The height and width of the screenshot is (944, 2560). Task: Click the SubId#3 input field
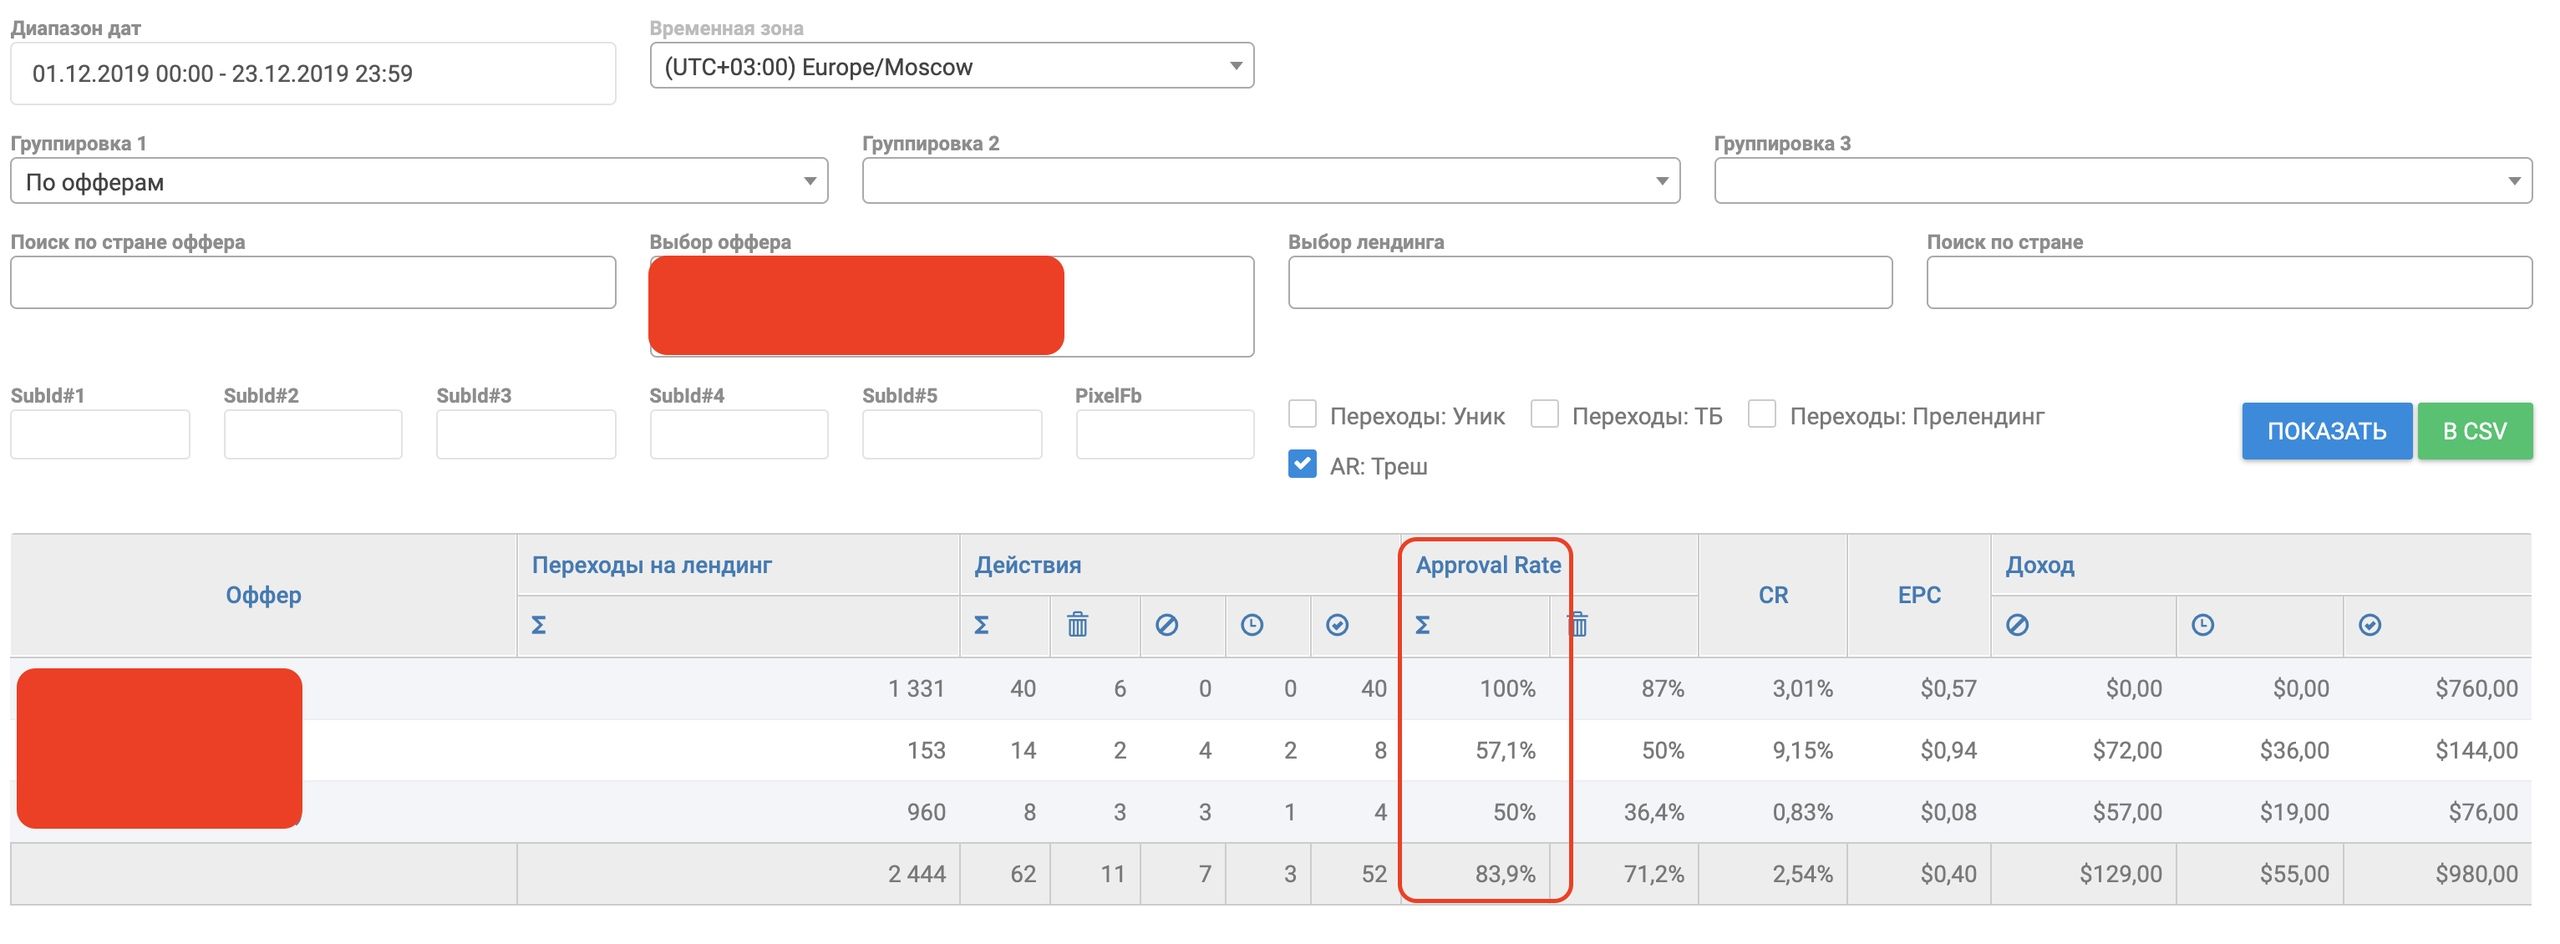click(x=526, y=434)
